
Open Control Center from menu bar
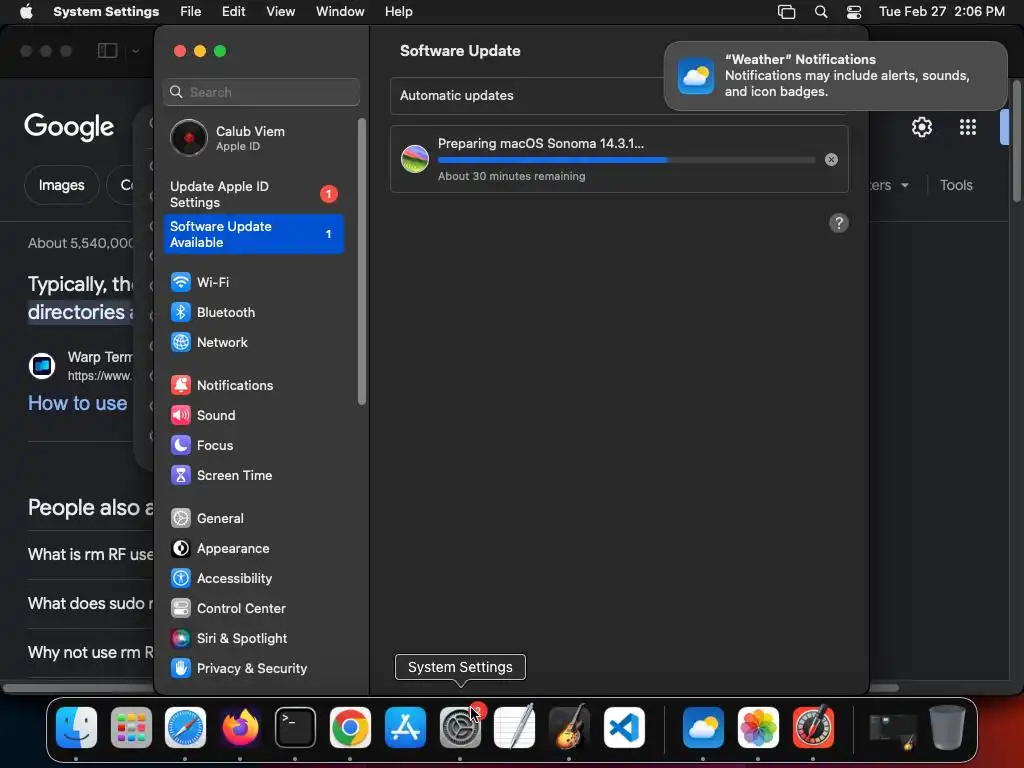(854, 12)
